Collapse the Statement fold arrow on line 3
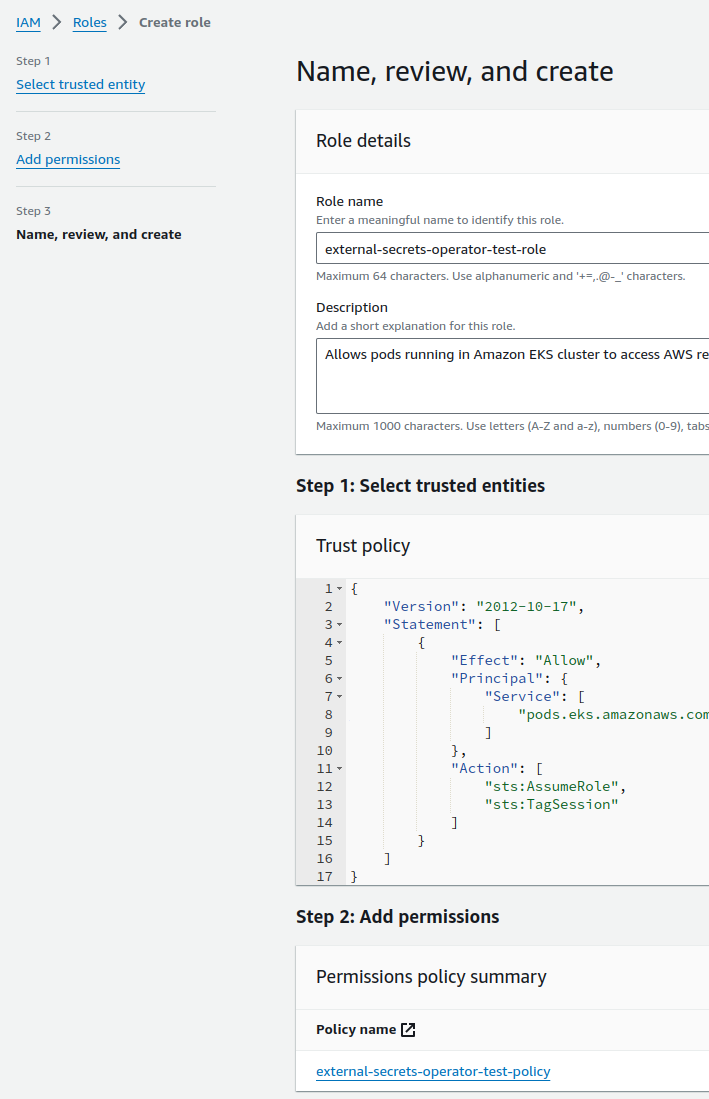 339,624
